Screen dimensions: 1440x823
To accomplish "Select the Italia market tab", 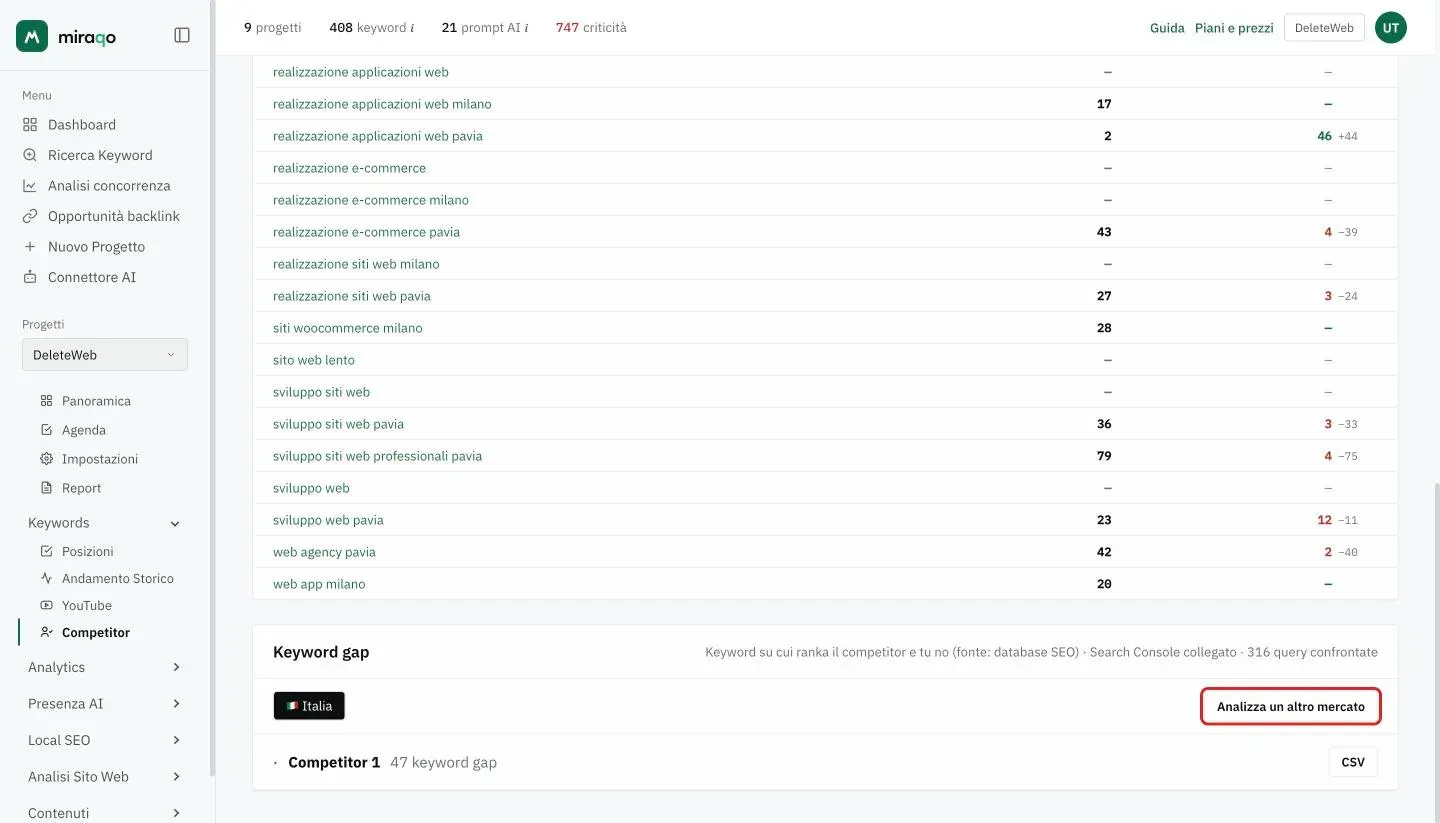I will point(309,706).
